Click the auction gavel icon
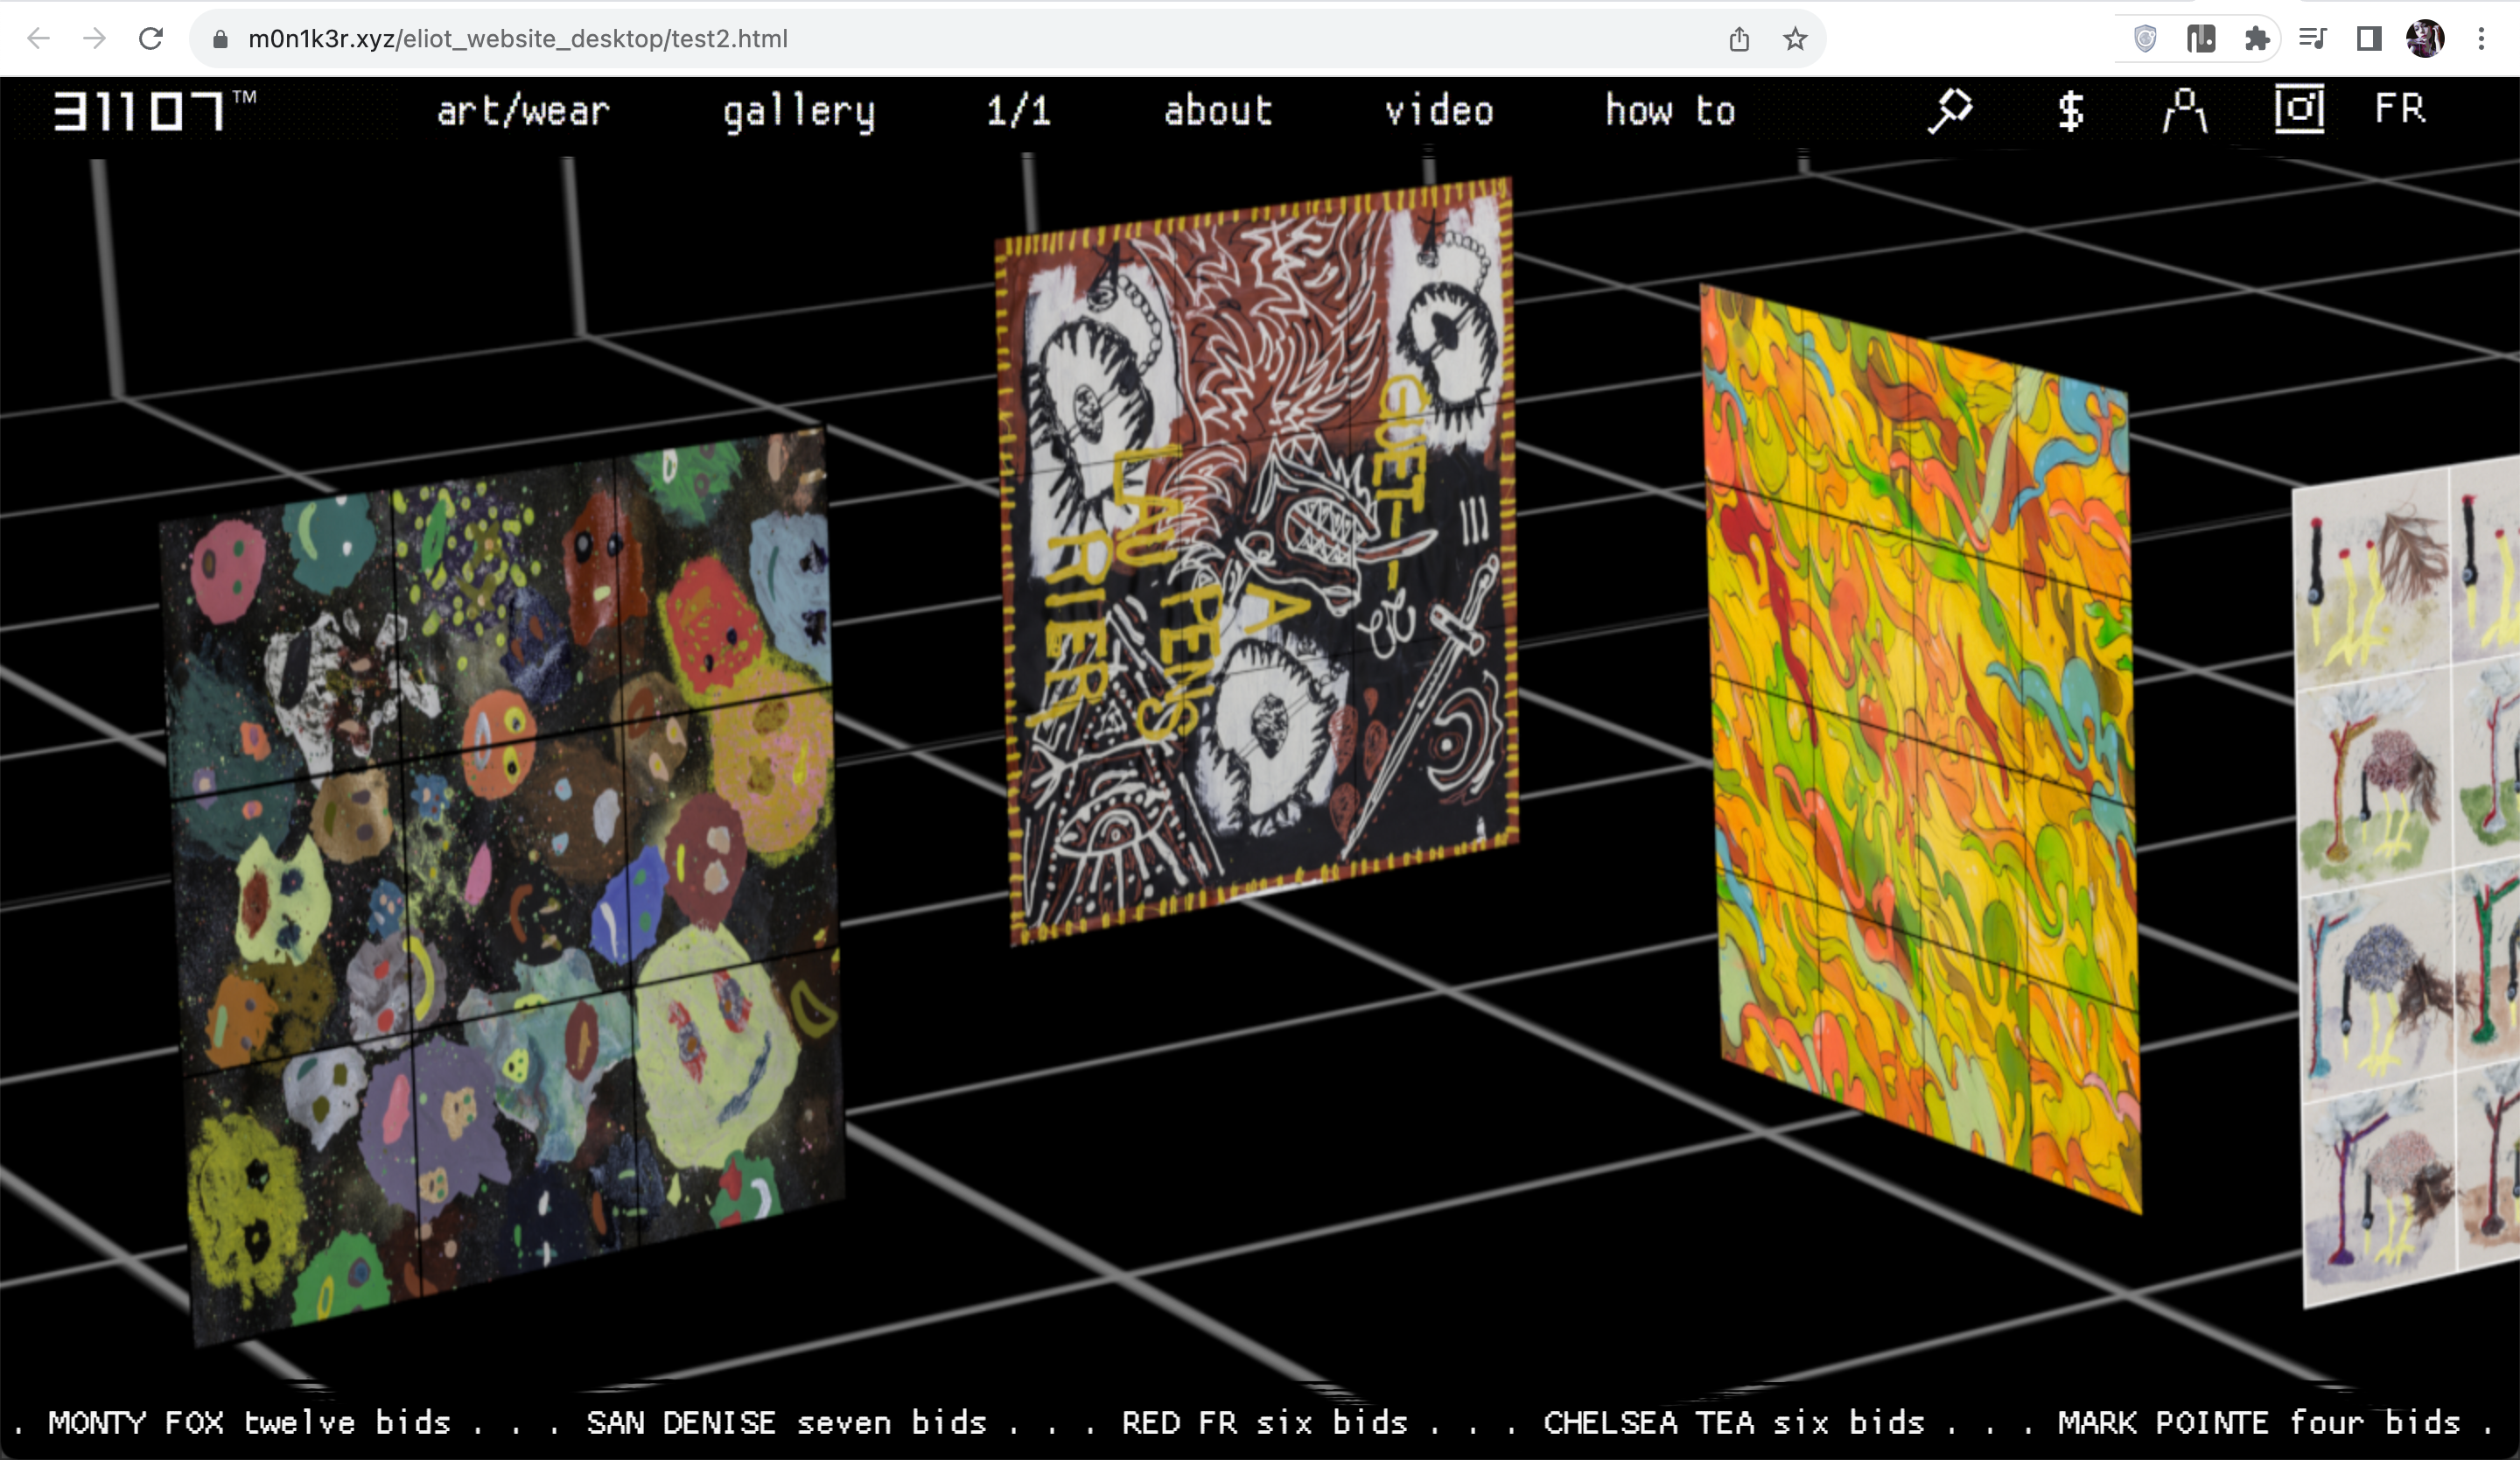Screen dimensions: 2520x1460 [x=1950, y=110]
